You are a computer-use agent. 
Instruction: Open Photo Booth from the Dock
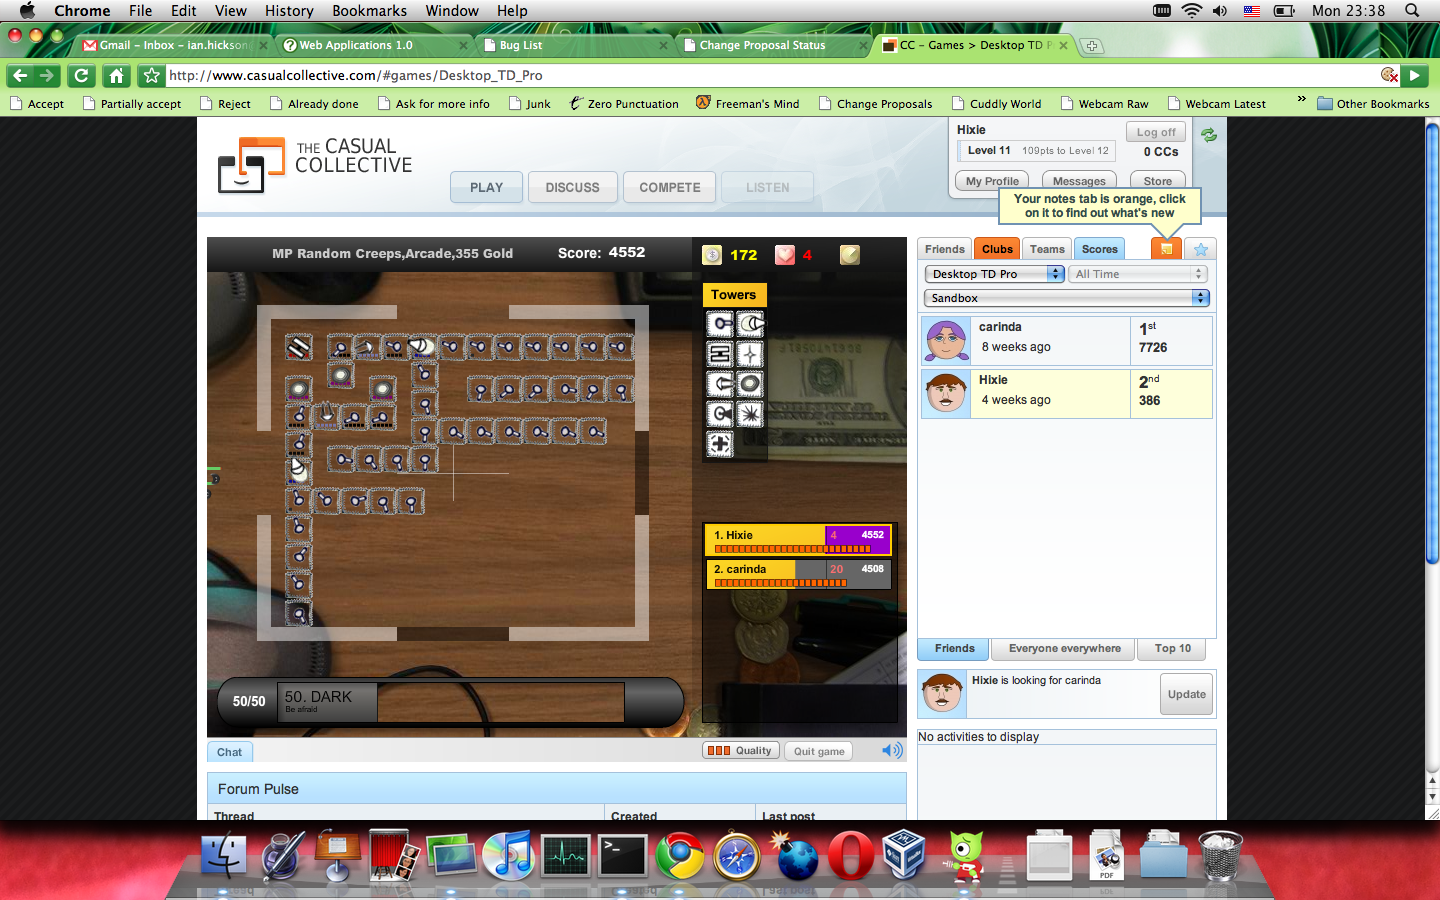click(394, 856)
